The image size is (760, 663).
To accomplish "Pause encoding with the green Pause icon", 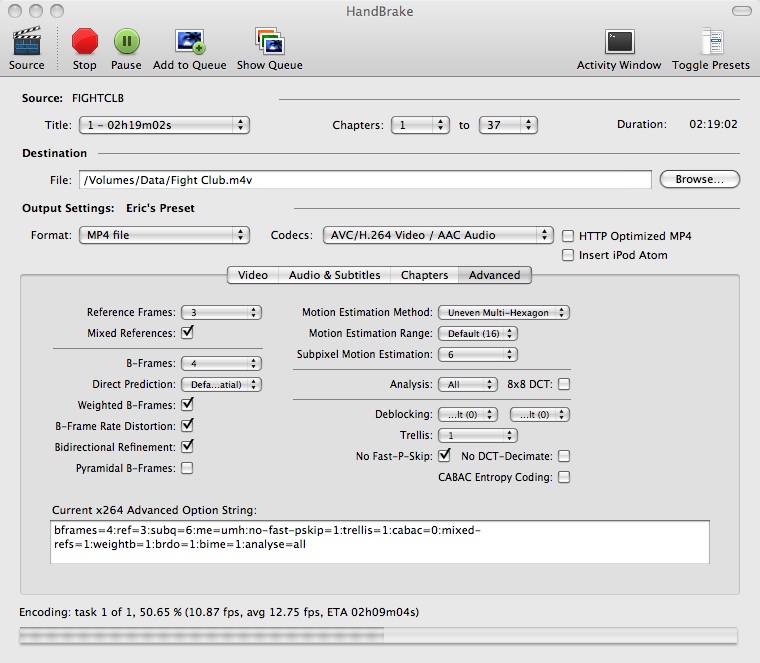I will pos(127,41).
